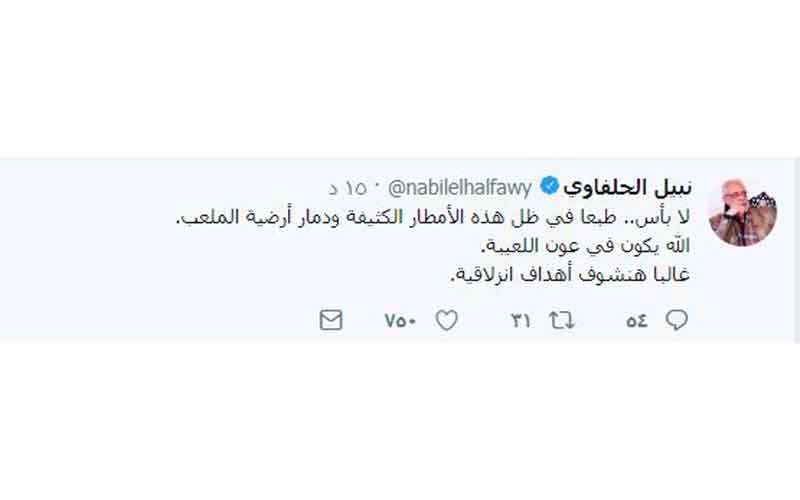Image resolution: width=800 pixels, height=500 pixels.
Task: Click the white area below the tweet
Action: coord(400,420)
